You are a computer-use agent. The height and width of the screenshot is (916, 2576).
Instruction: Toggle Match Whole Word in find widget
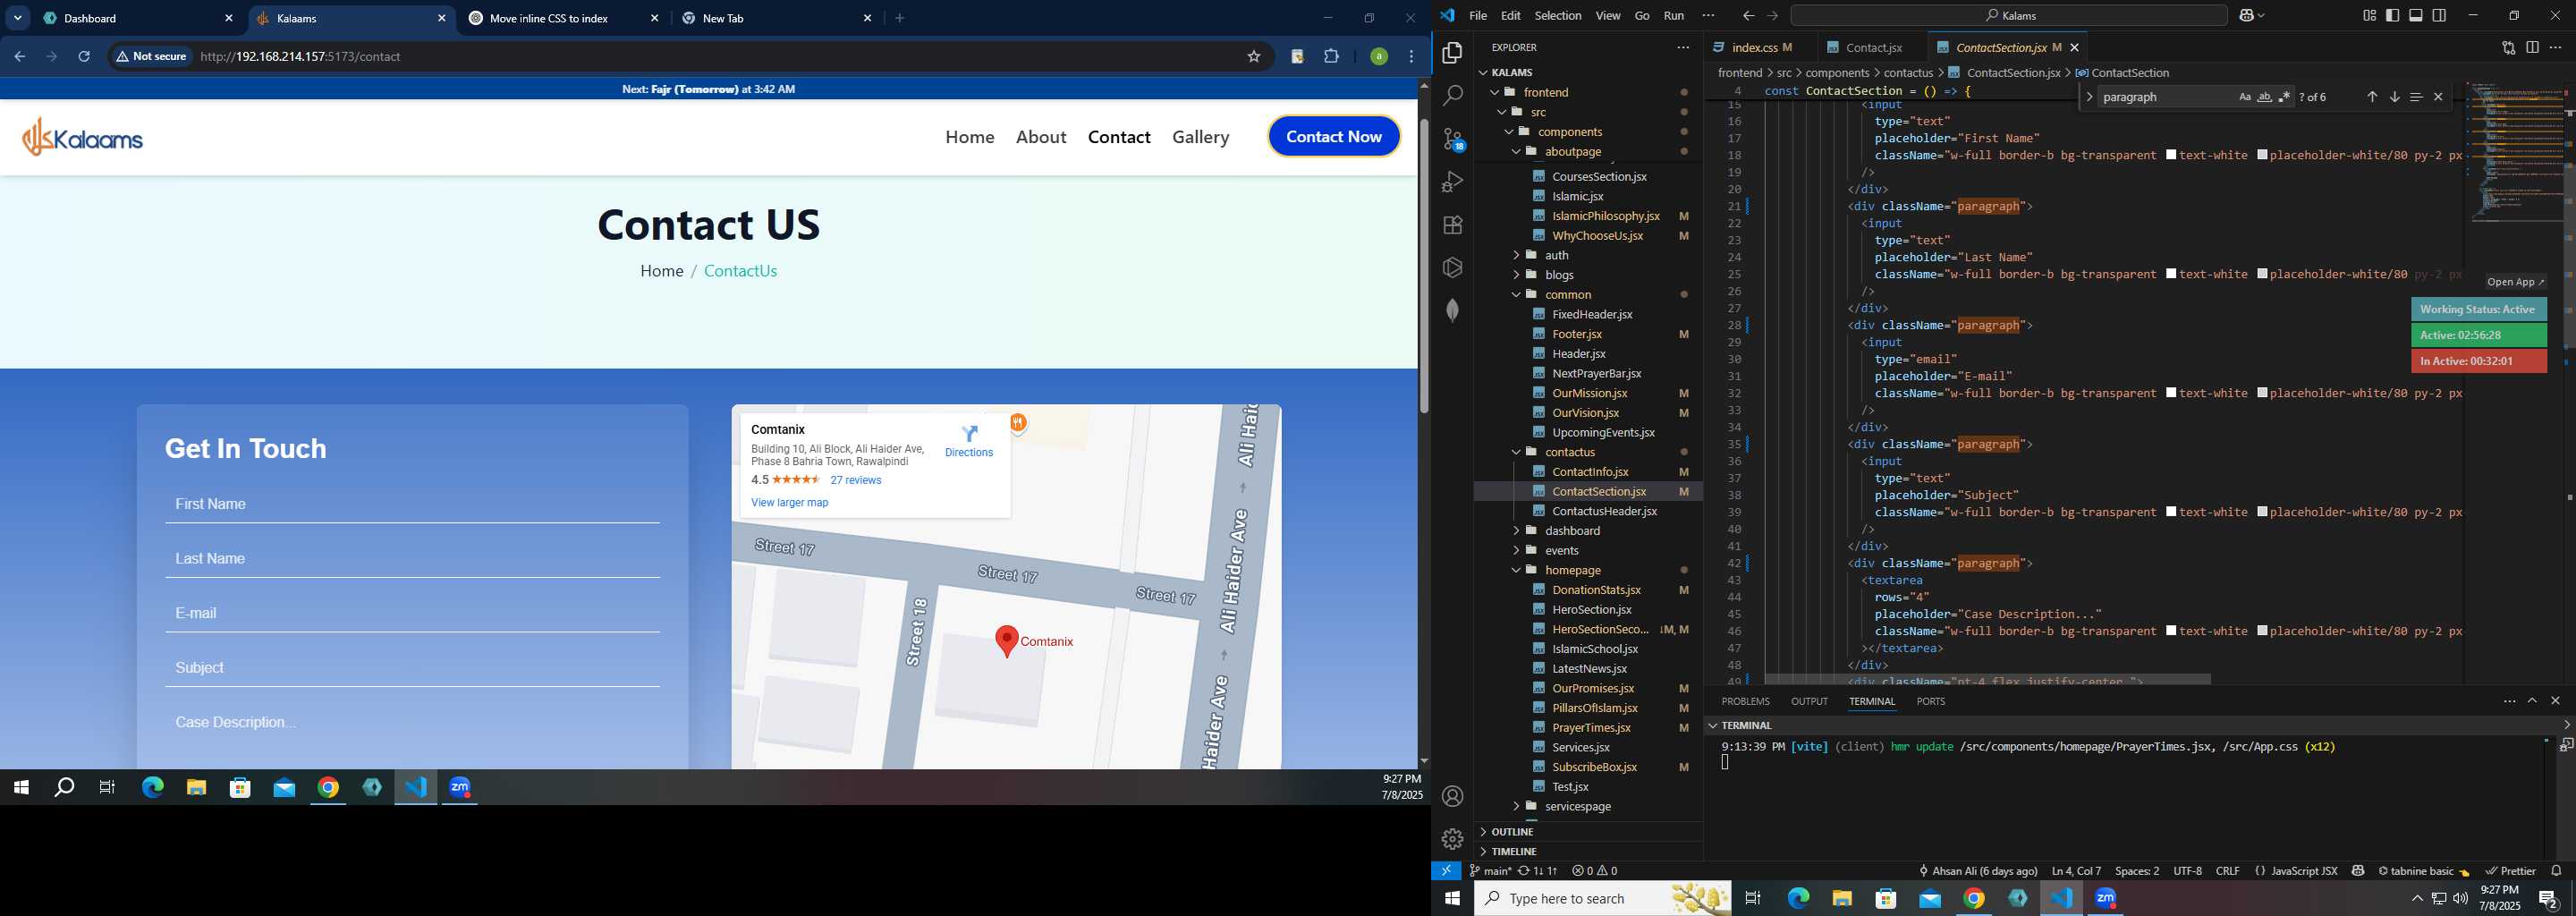[2264, 97]
